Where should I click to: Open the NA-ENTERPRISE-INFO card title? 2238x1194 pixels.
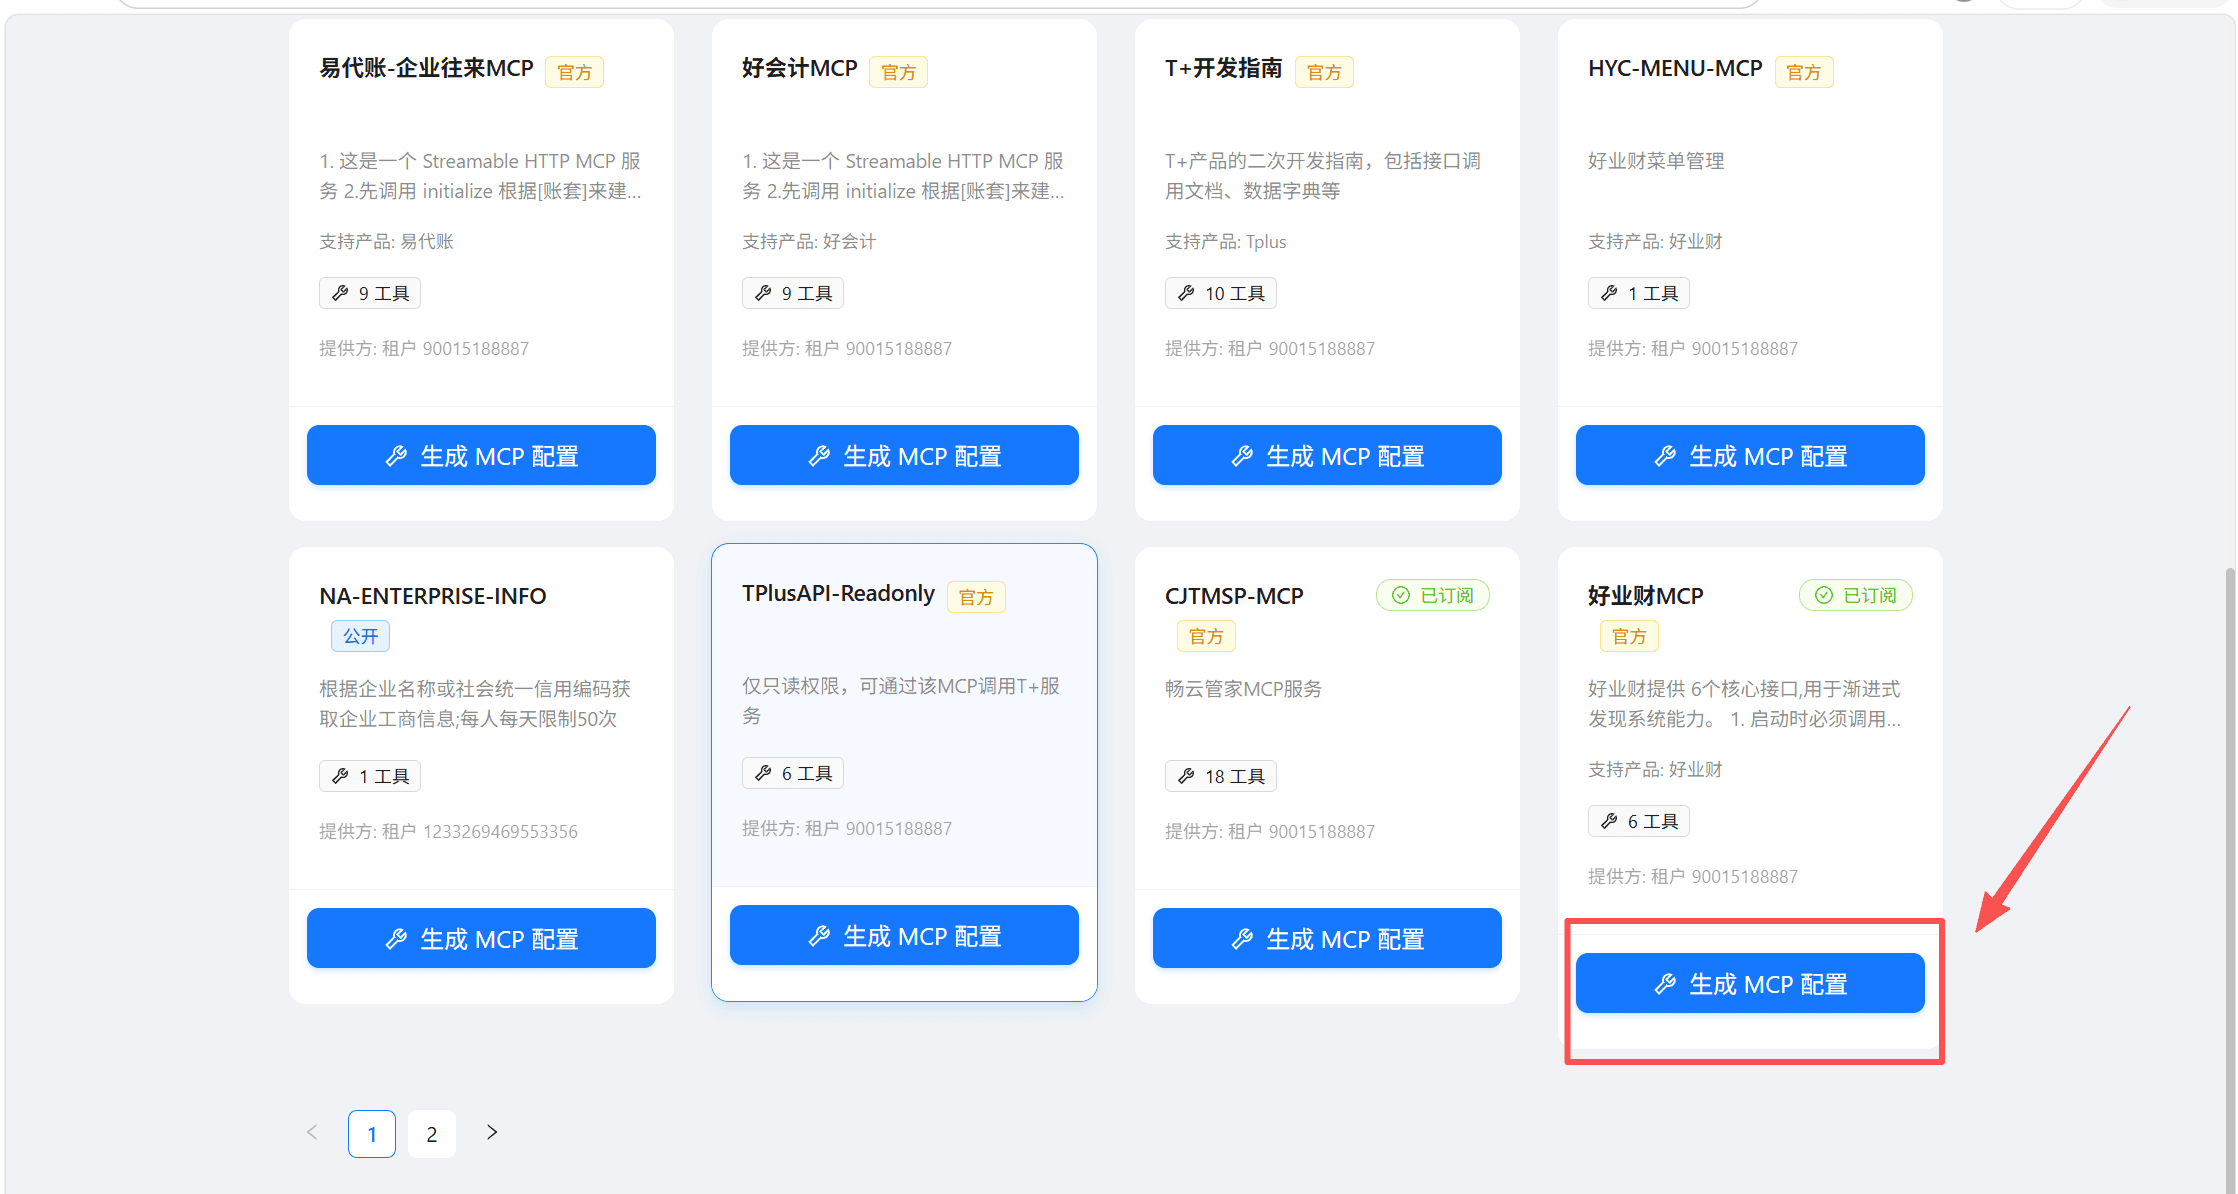[433, 596]
